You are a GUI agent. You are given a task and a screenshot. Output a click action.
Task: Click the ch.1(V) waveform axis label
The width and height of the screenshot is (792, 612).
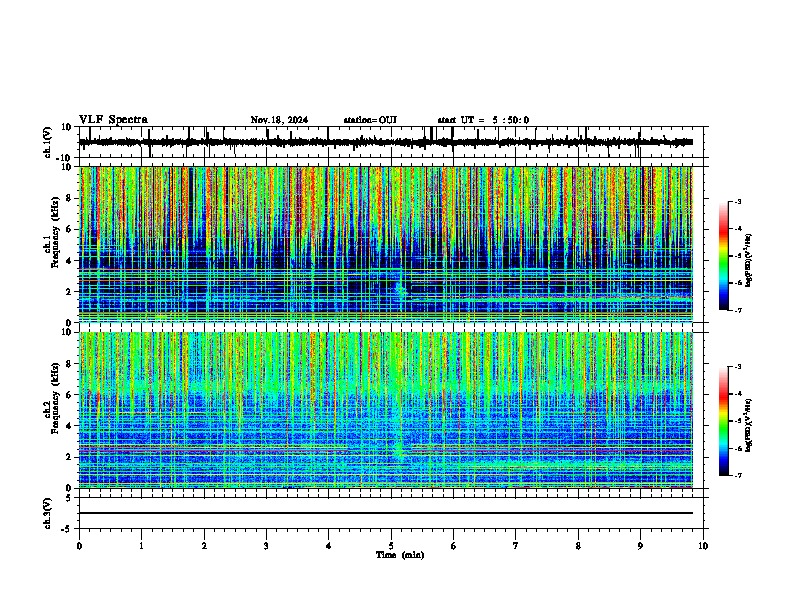click(48, 142)
